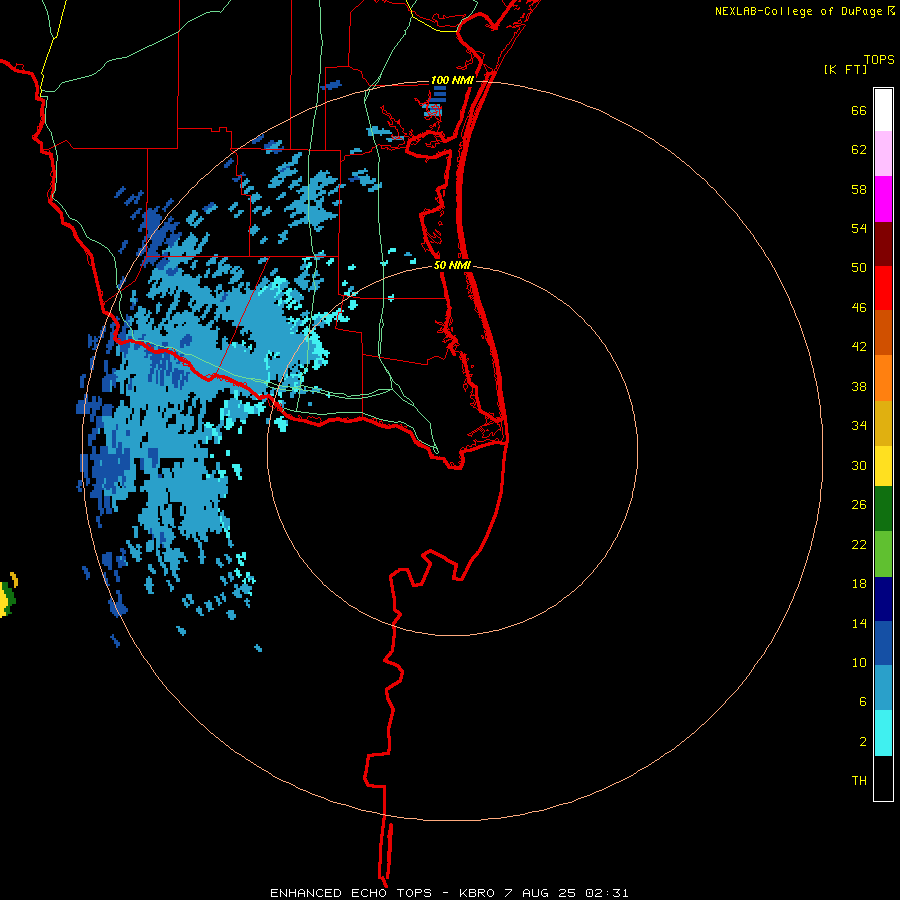Click the 6 value on the scale

[863, 702]
